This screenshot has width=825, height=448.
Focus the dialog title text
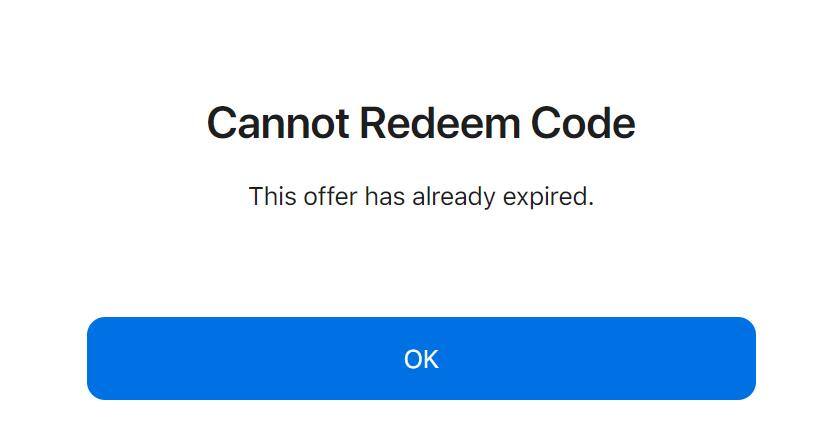[421, 123]
